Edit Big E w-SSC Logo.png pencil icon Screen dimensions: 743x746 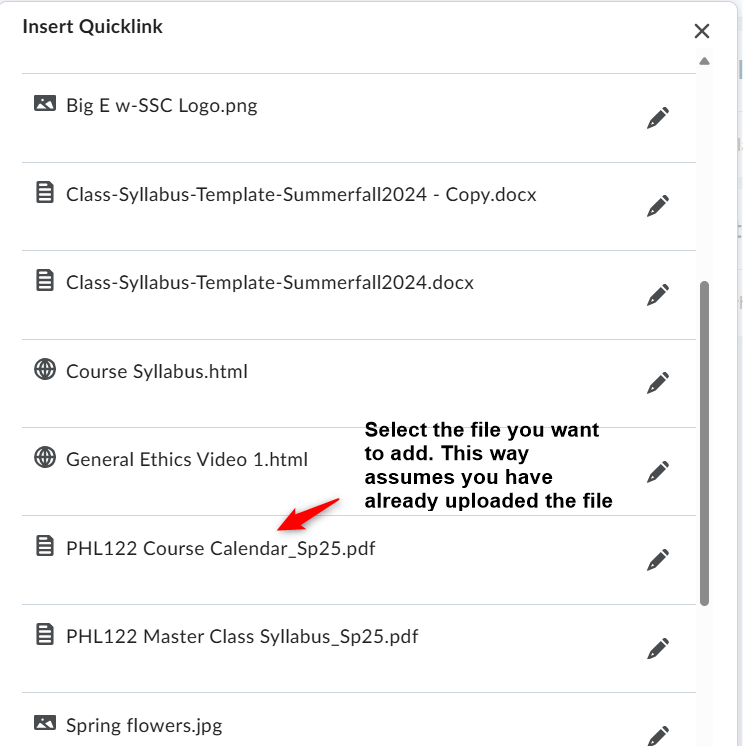tap(658, 118)
